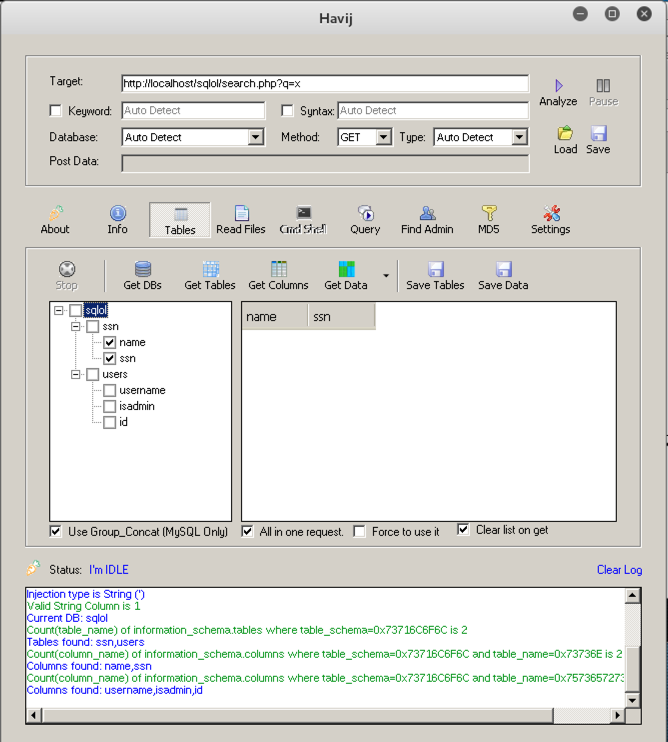Click the Keyword Auto Detect field
The image size is (668, 742).
tap(193, 110)
